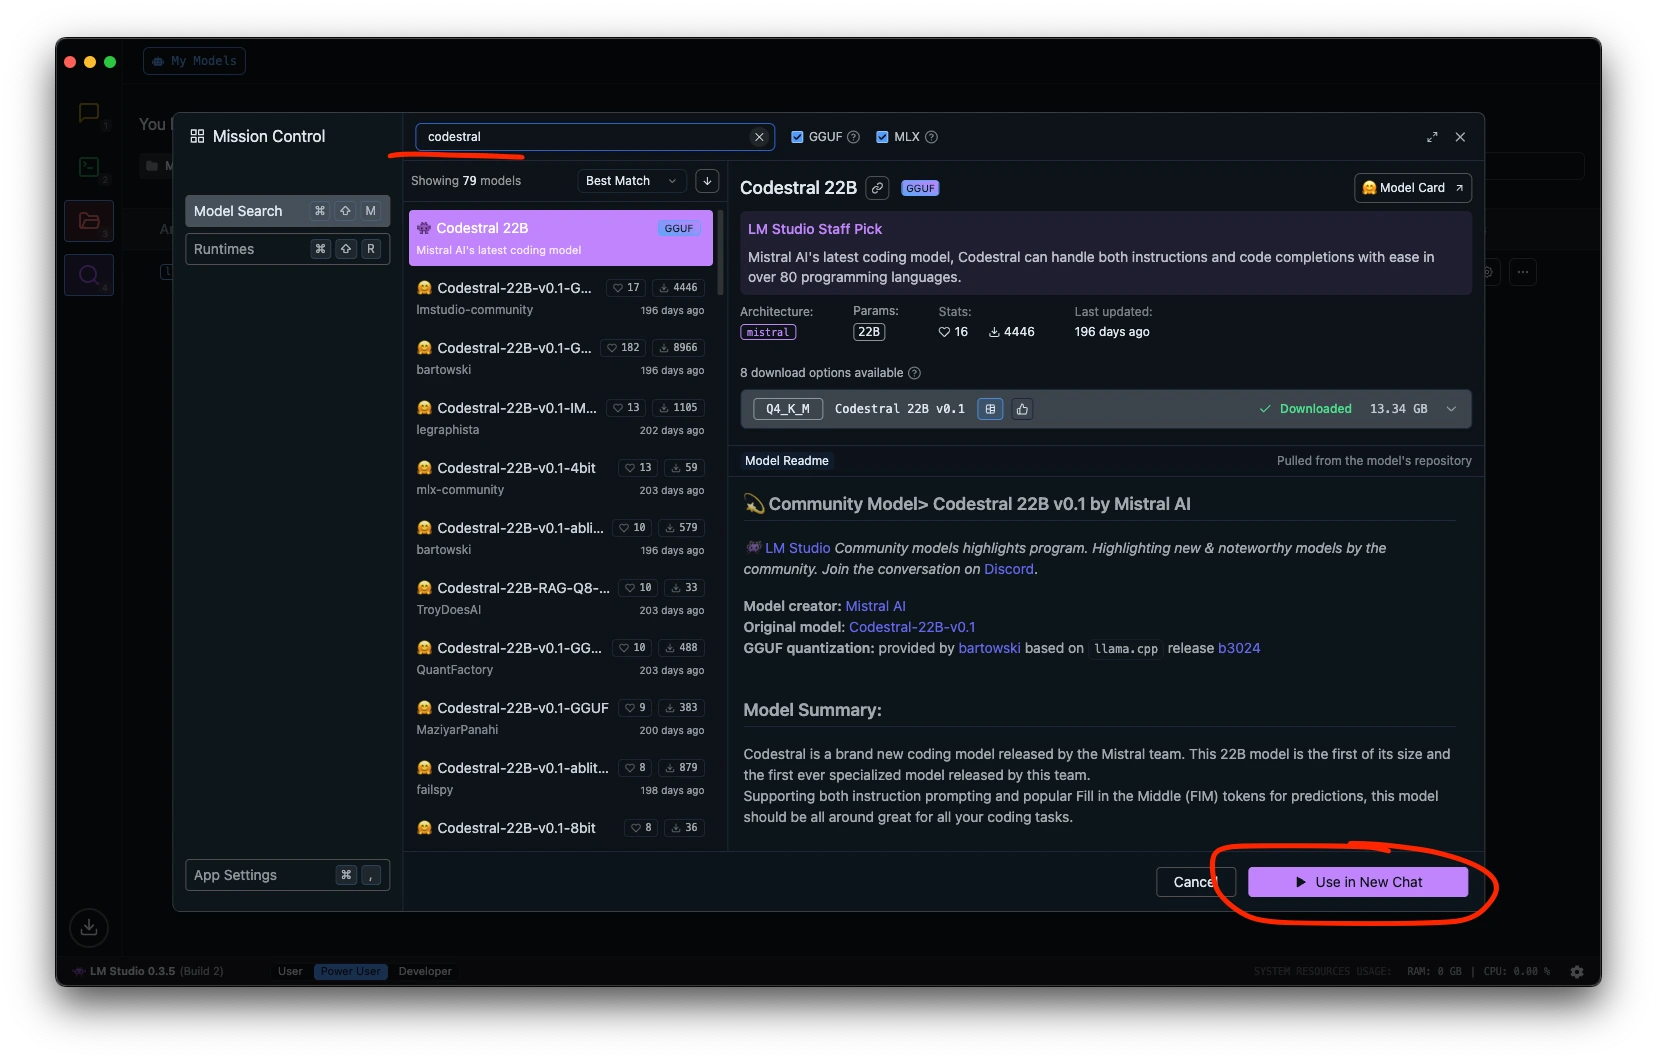Screen dimensions: 1657x1060
Task: Open the Chat sidebar icon
Action: (89, 114)
